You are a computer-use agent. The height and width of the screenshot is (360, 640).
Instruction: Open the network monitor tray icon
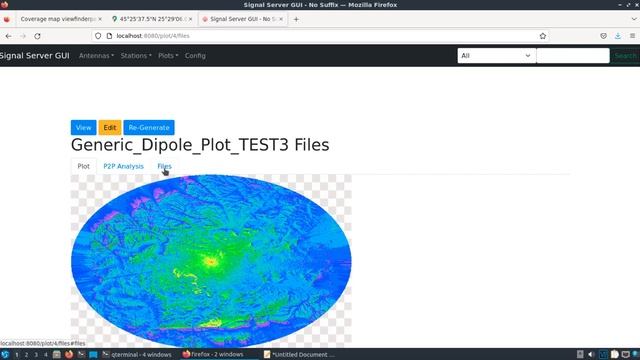603,354
